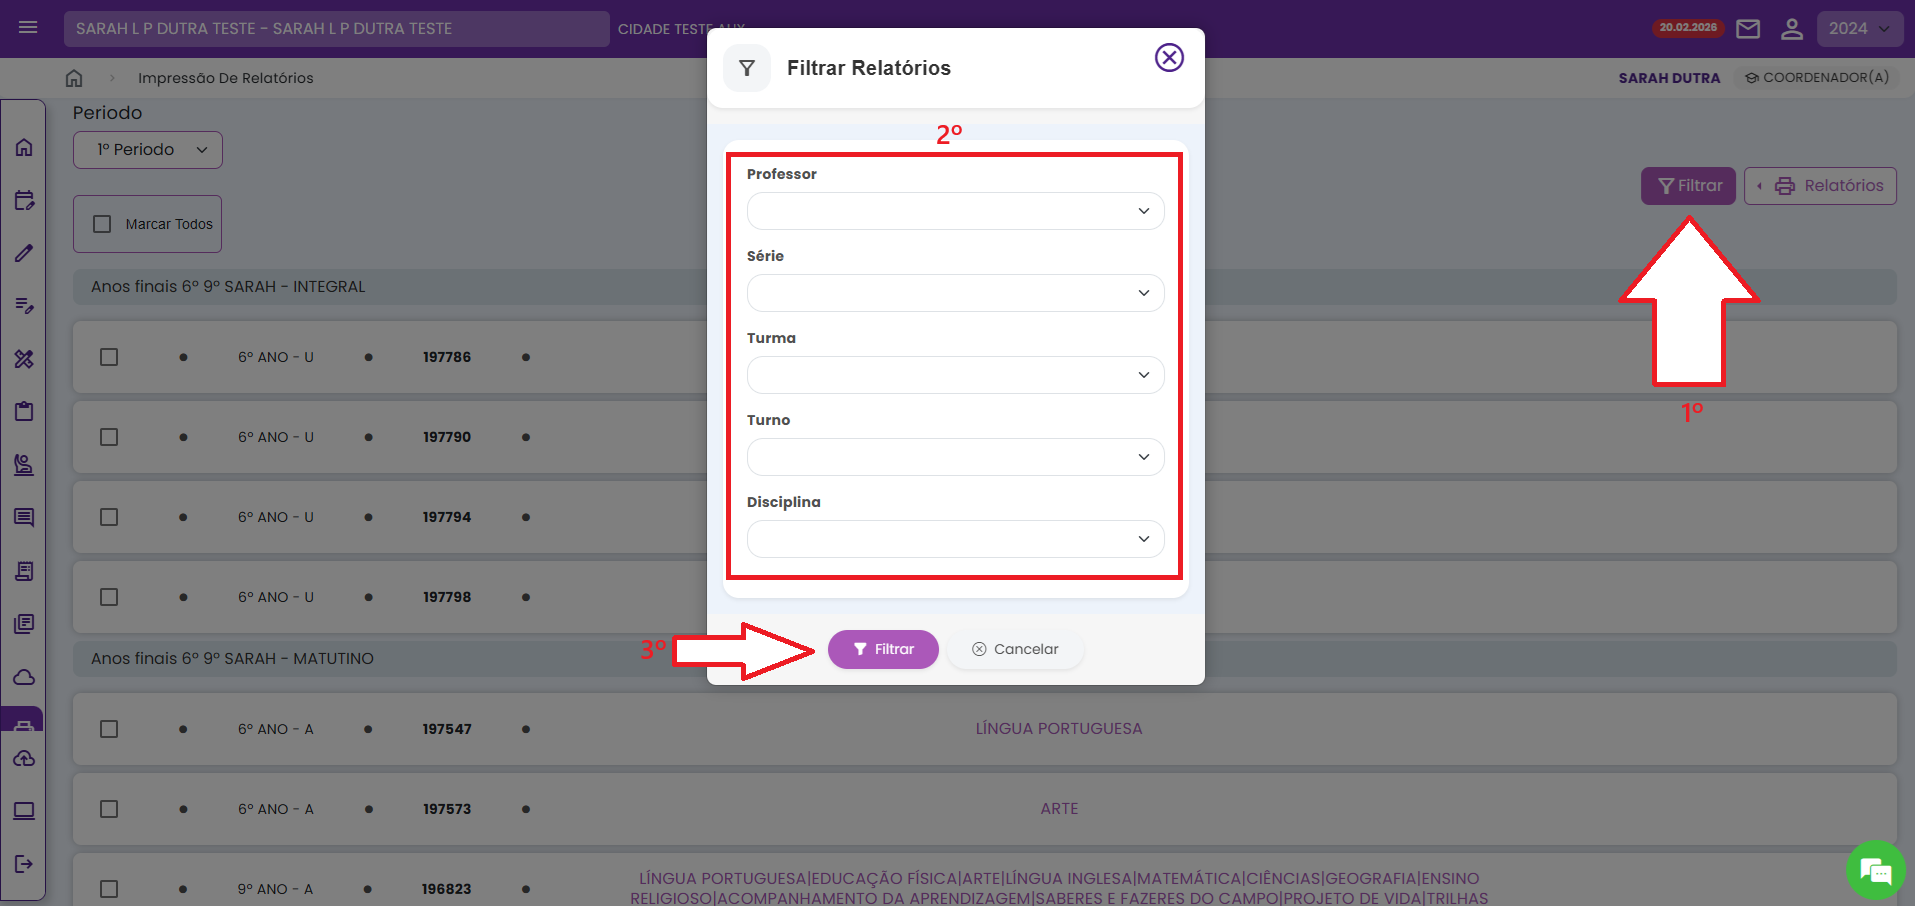Click the Relatórios print button

1820,186
